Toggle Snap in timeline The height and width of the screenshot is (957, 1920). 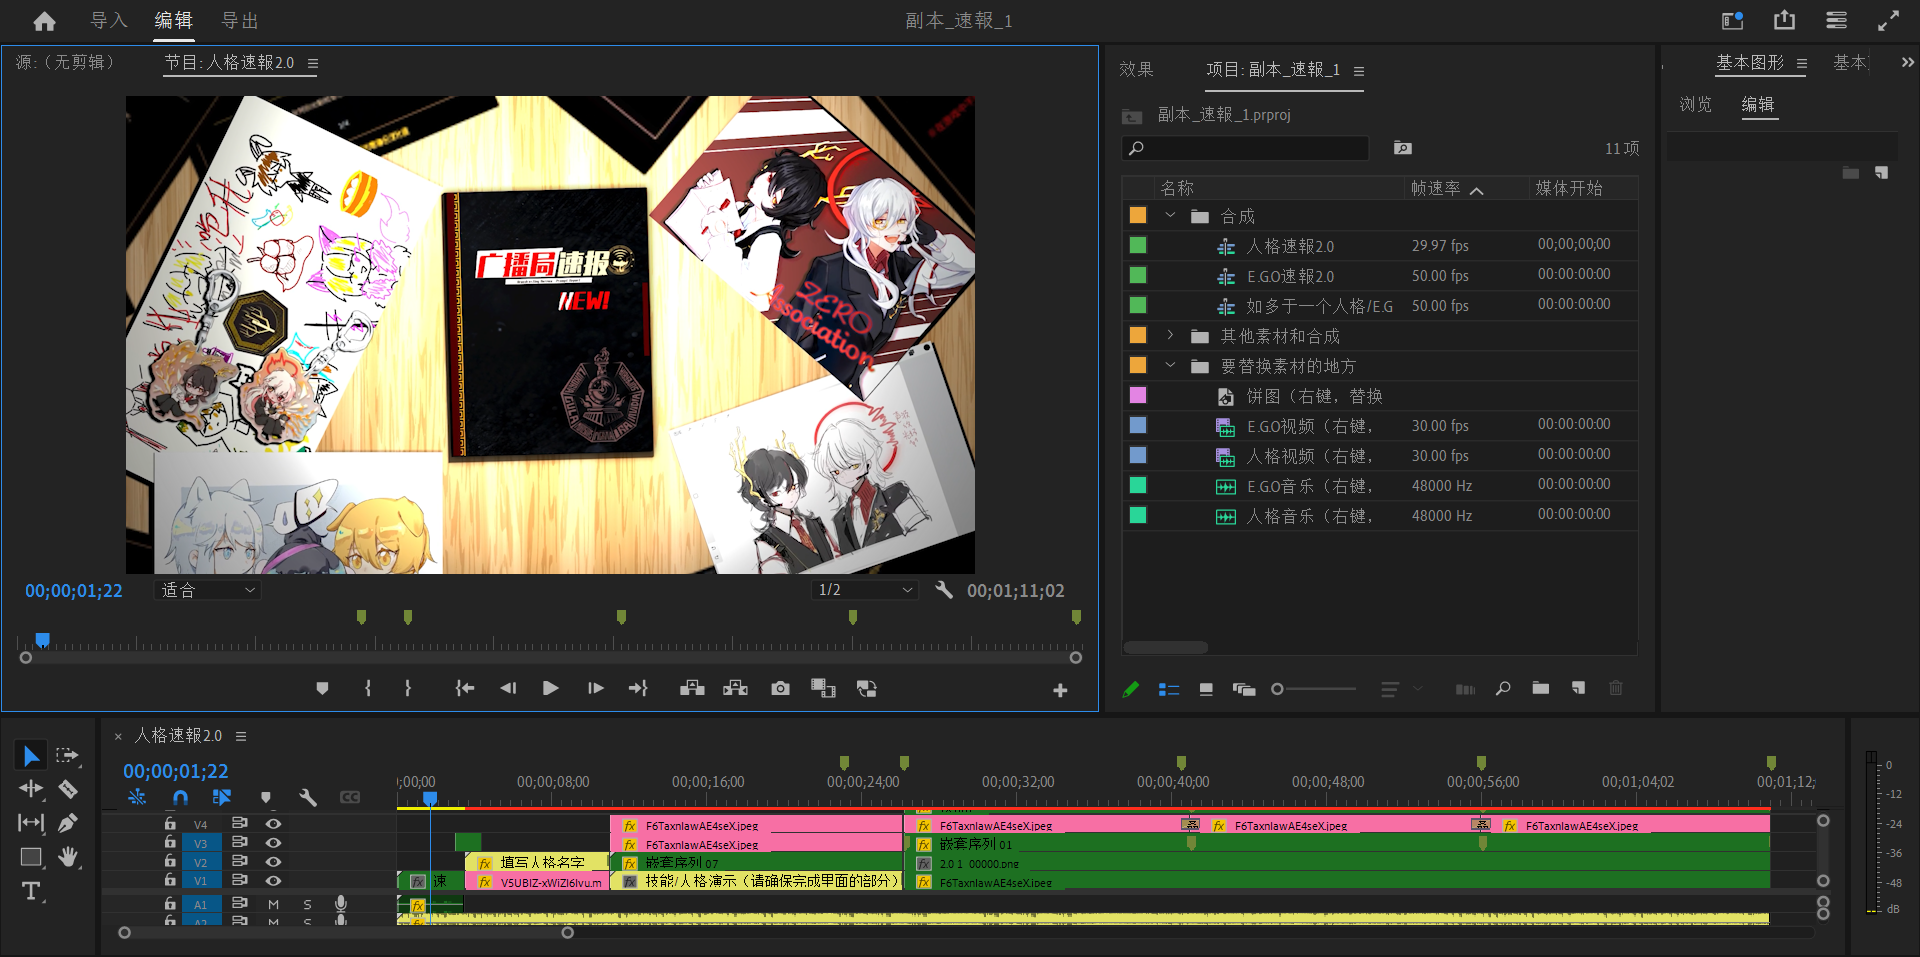coord(180,797)
